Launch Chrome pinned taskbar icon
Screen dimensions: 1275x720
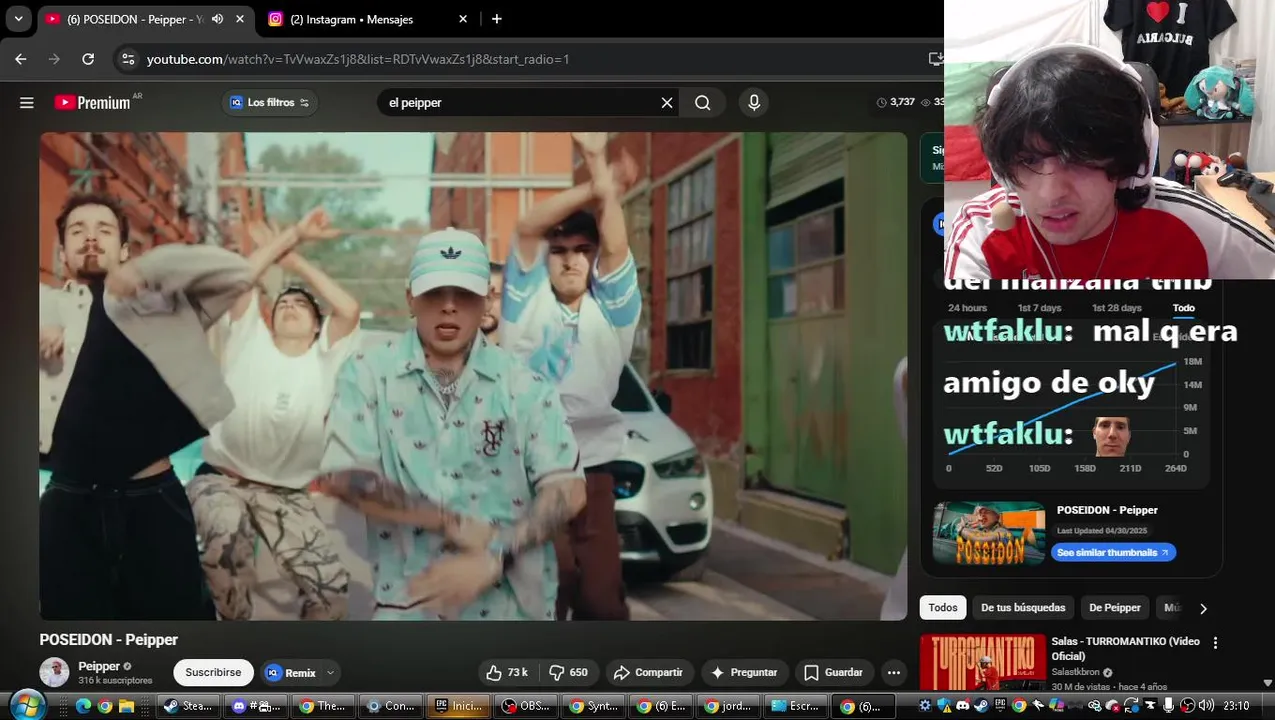(105, 706)
